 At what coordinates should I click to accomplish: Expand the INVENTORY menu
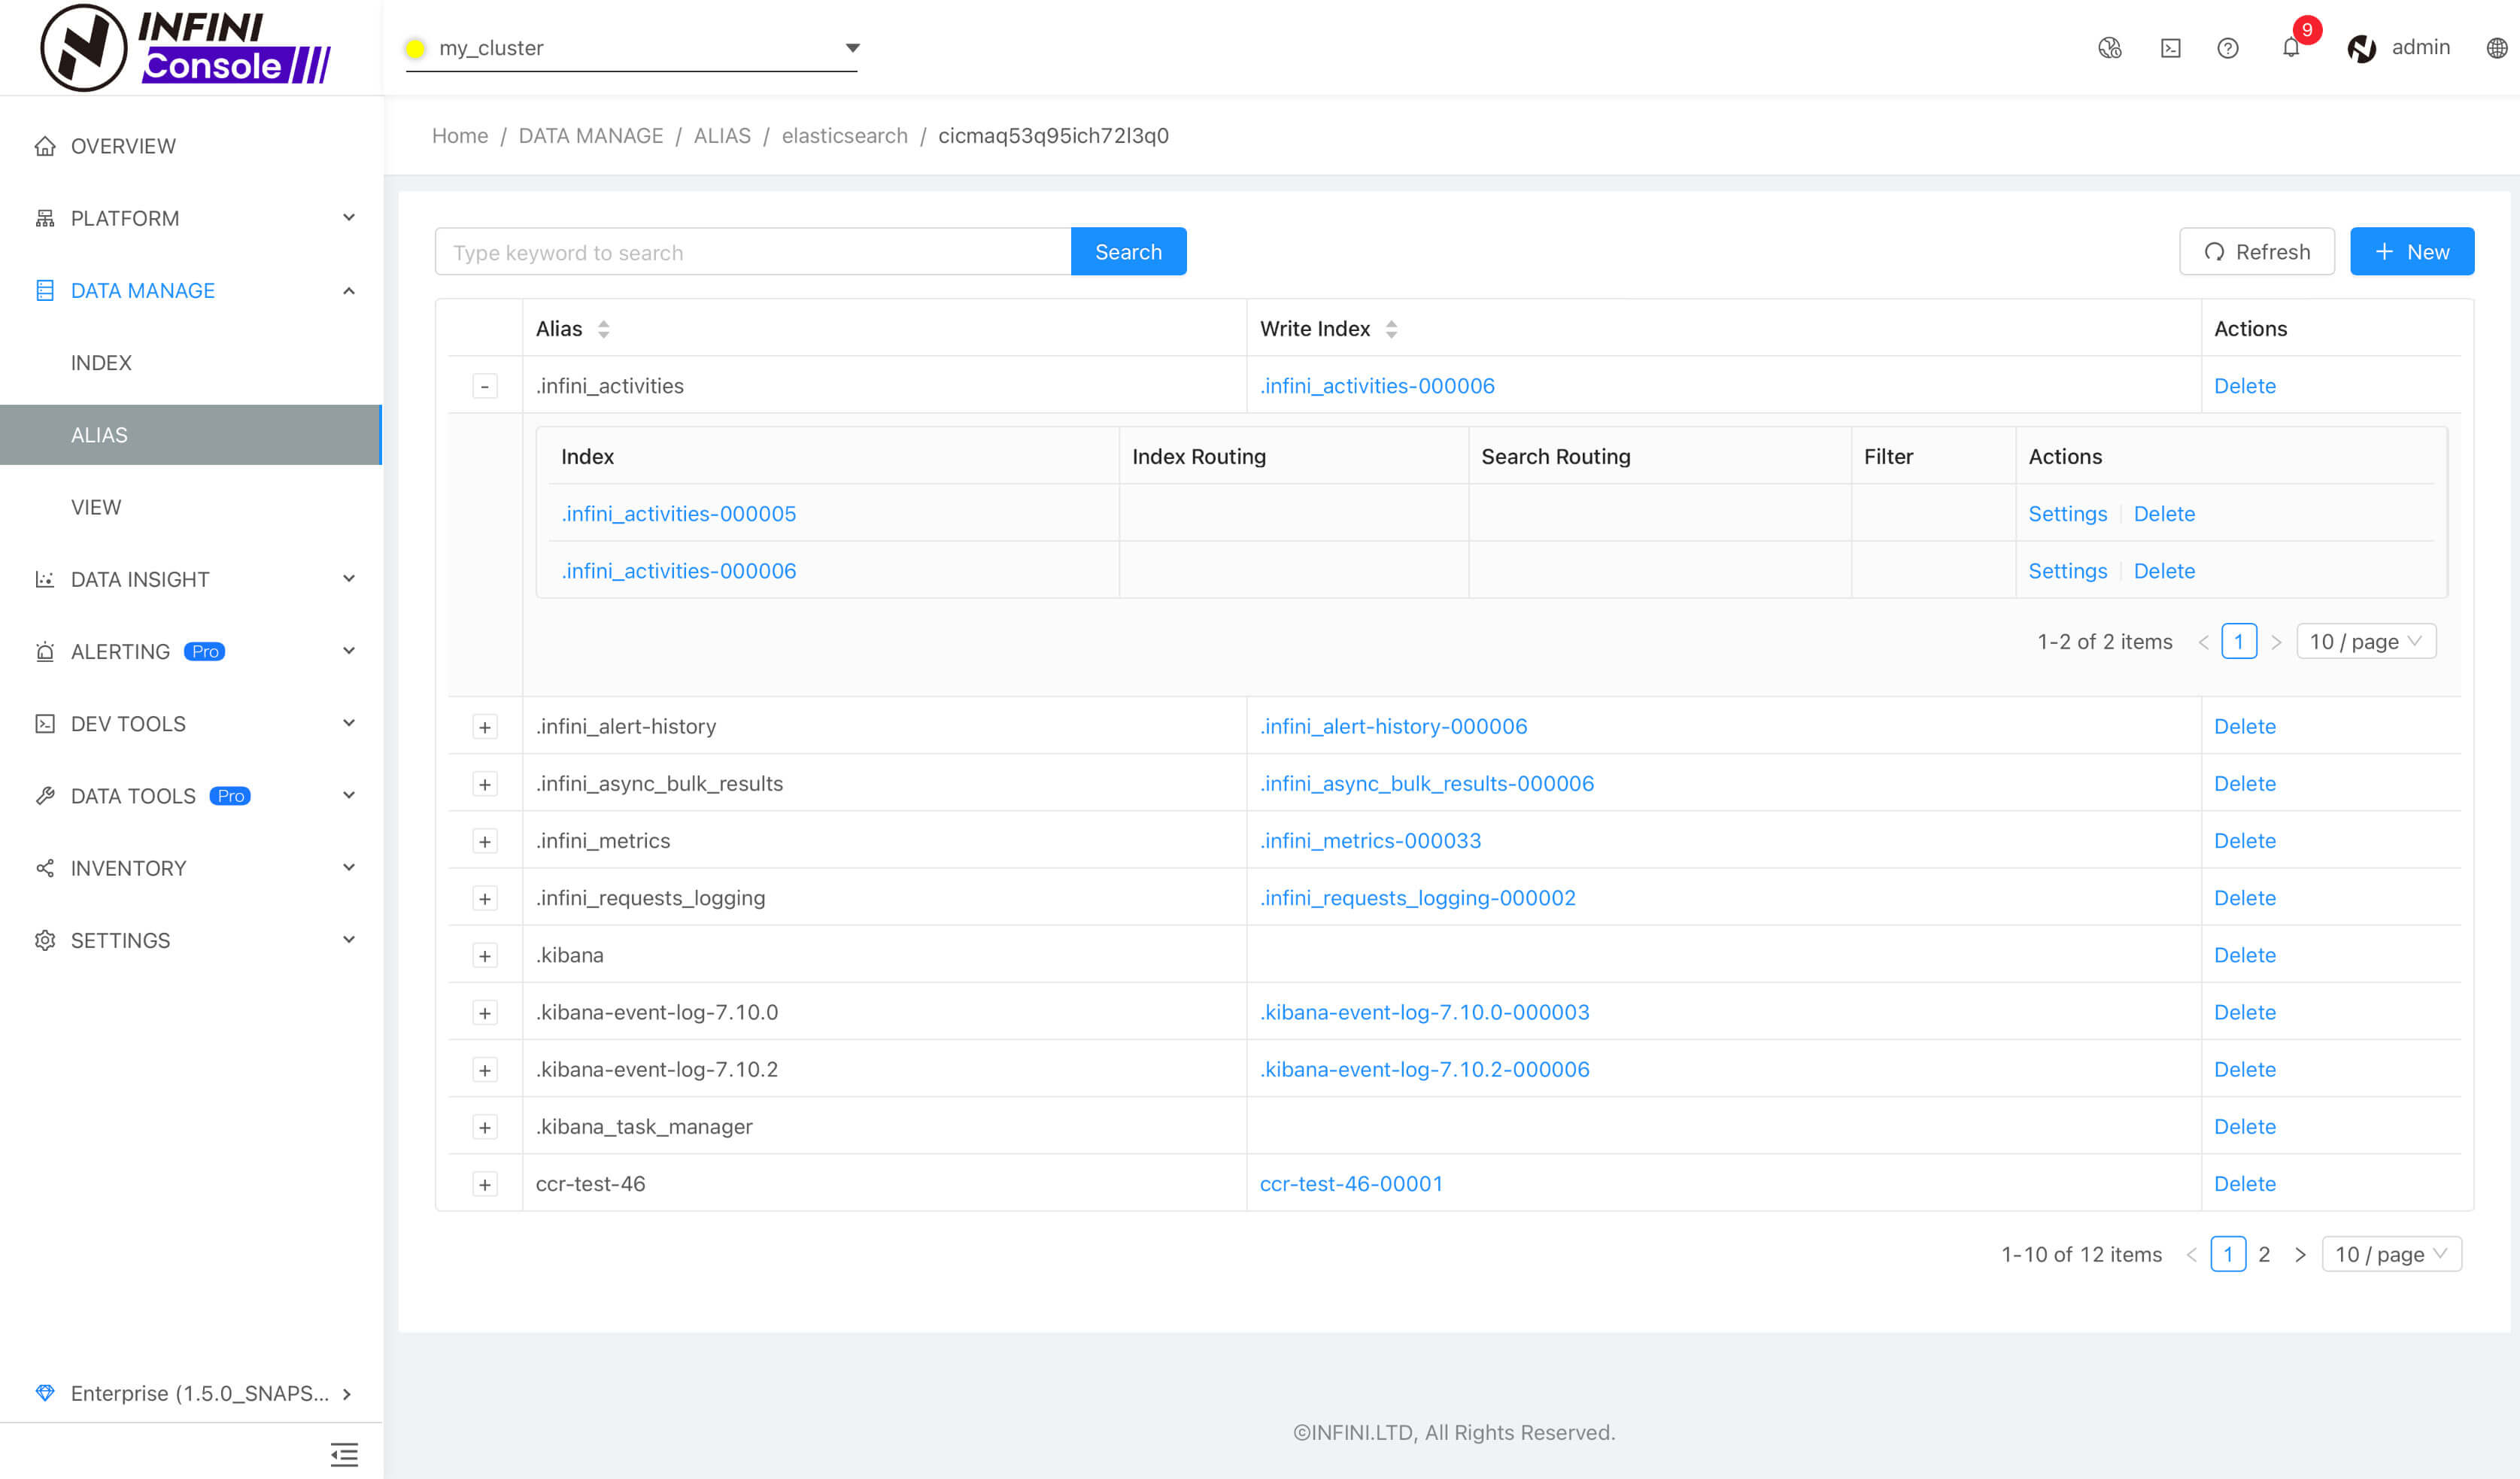pos(191,868)
